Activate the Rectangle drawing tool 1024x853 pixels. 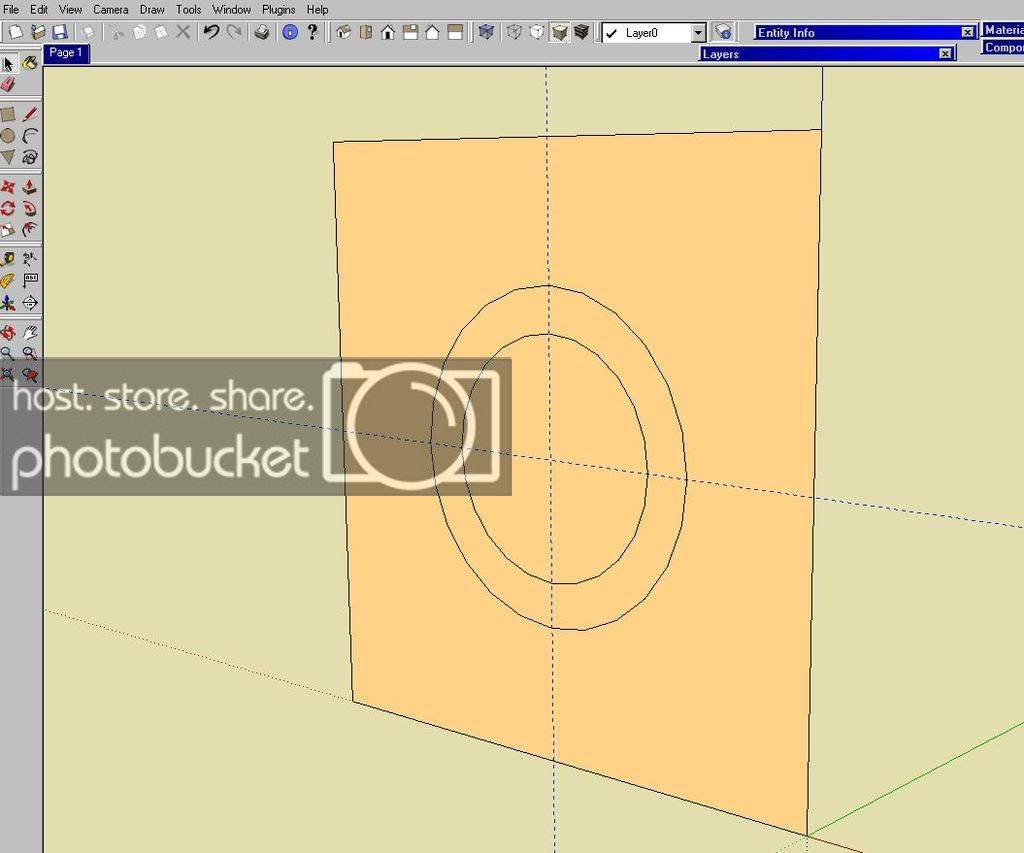click(x=8, y=115)
